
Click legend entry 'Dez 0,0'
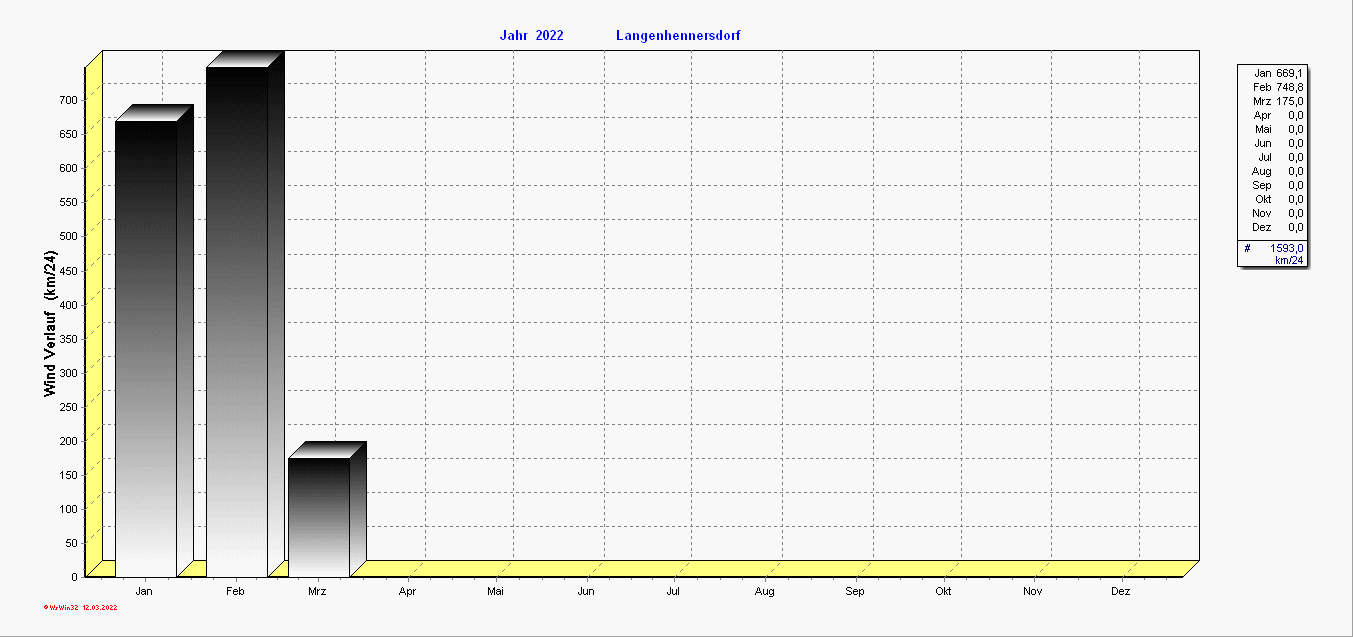1277,227
